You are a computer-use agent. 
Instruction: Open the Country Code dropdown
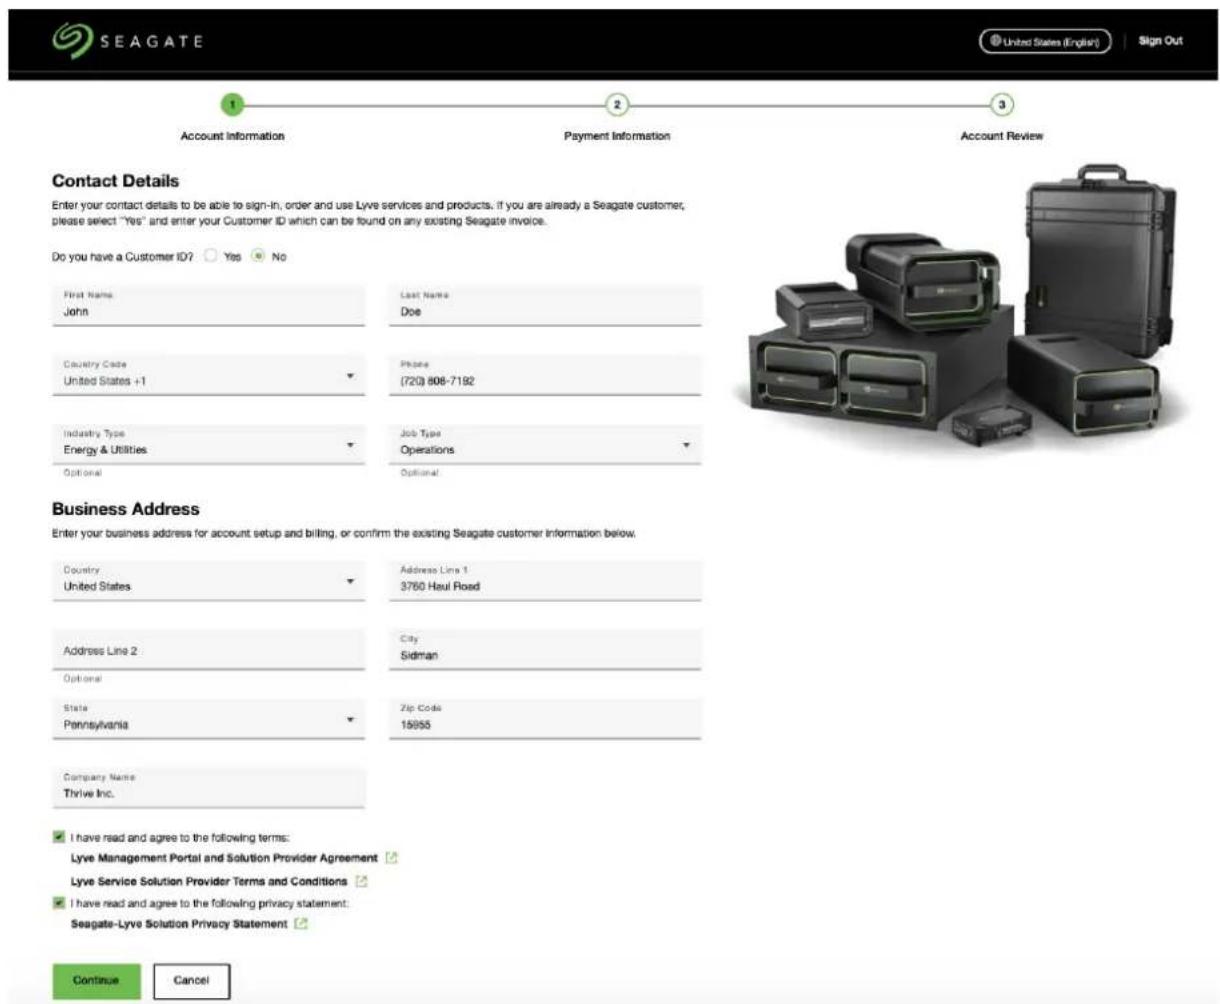(x=208, y=374)
